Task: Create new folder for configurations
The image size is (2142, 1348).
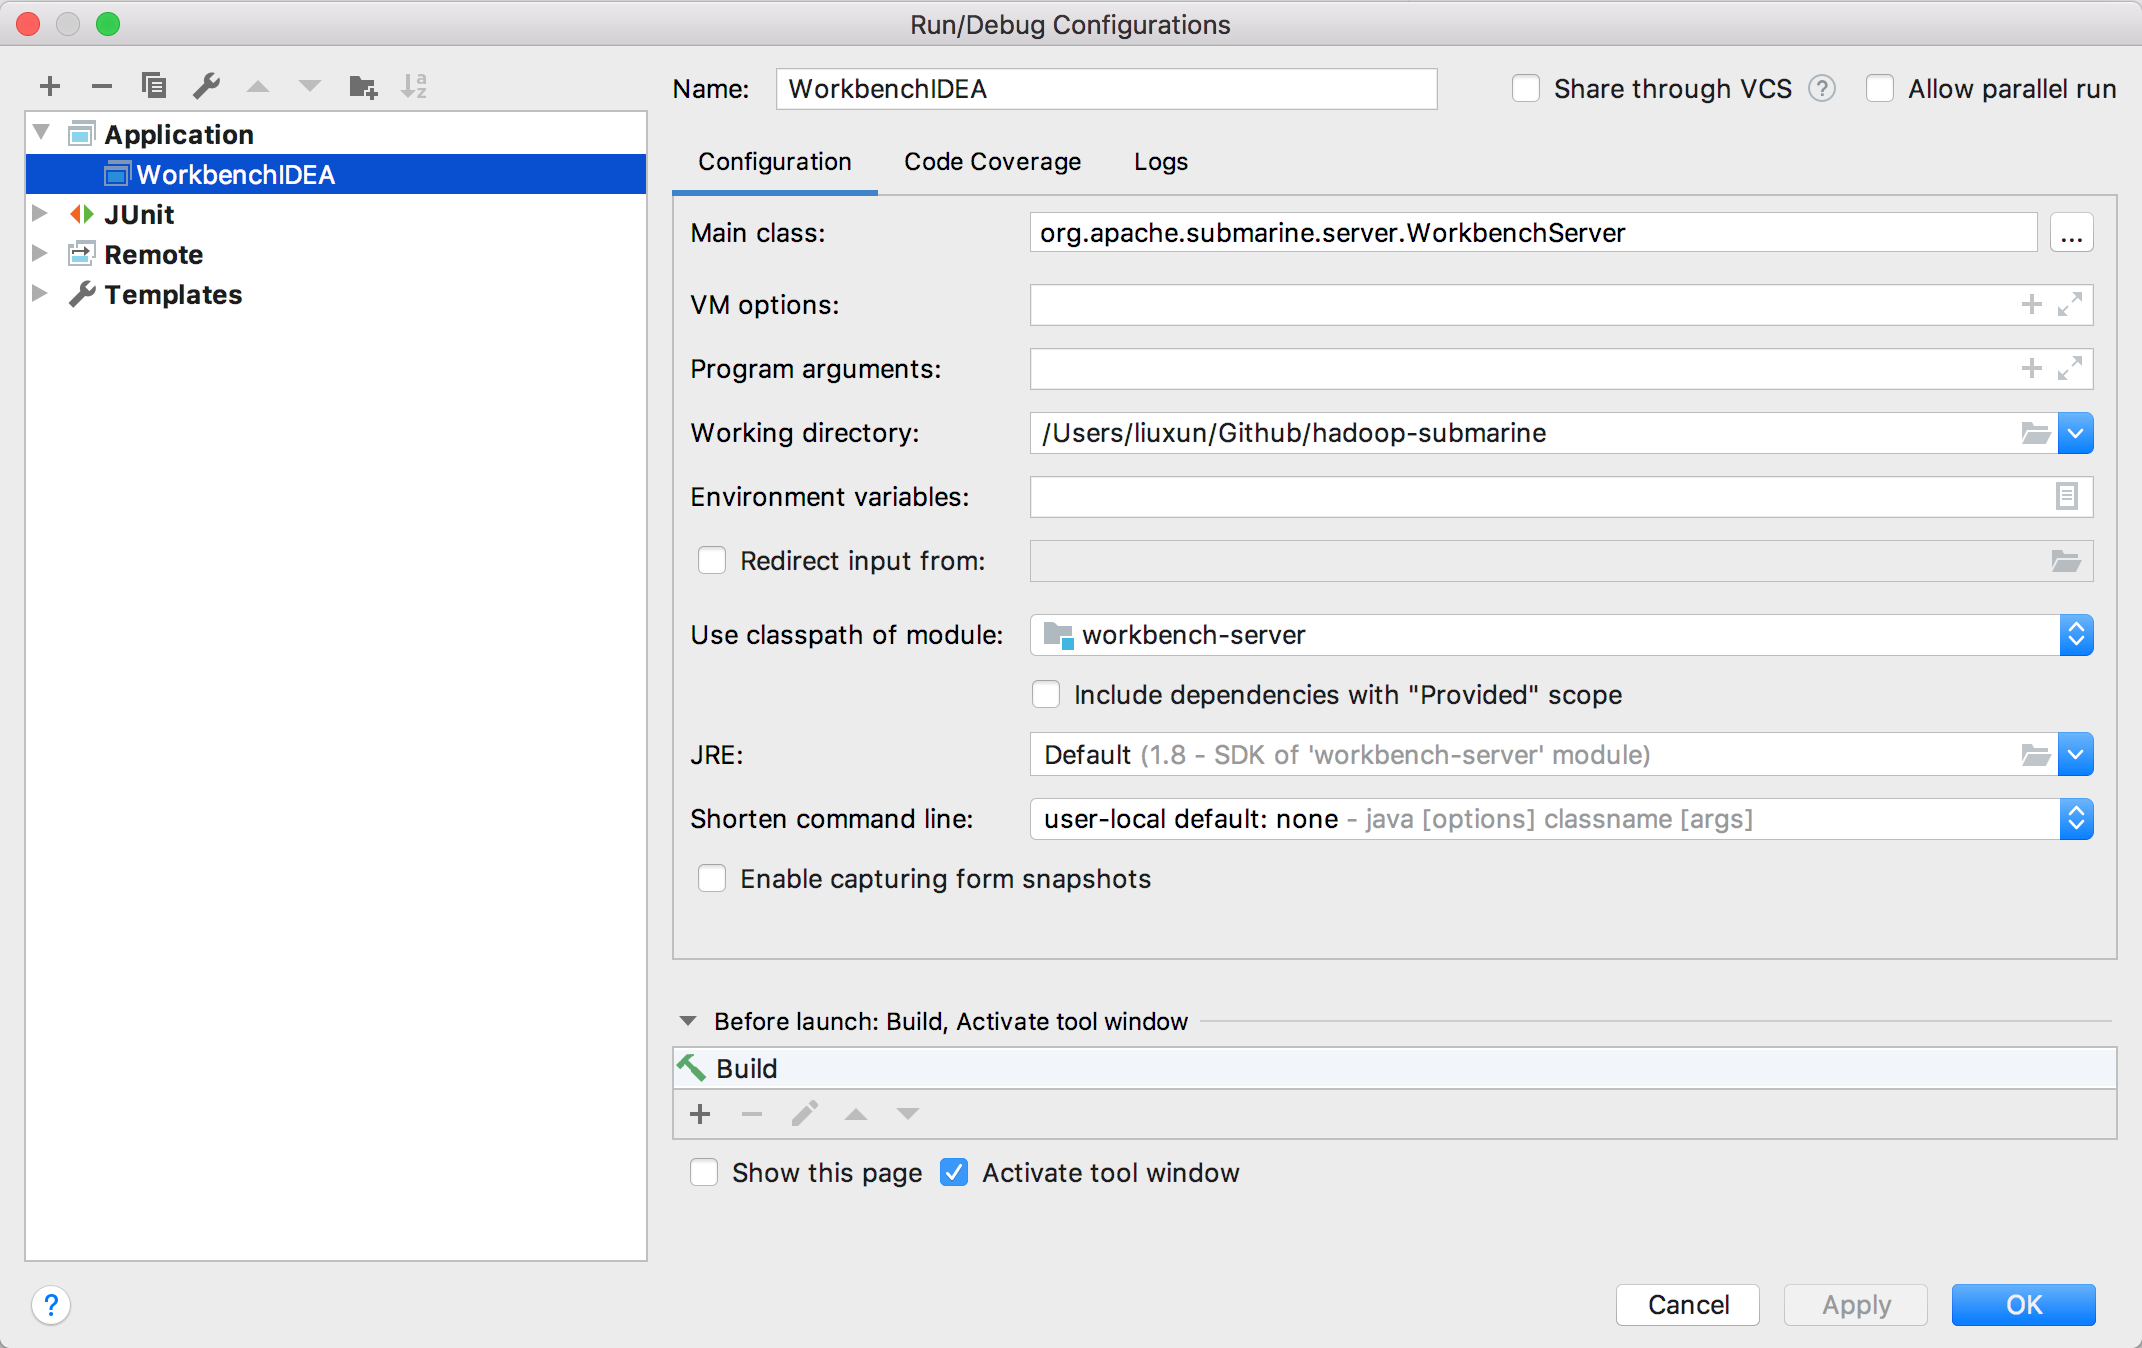Action: coord(362,86)
